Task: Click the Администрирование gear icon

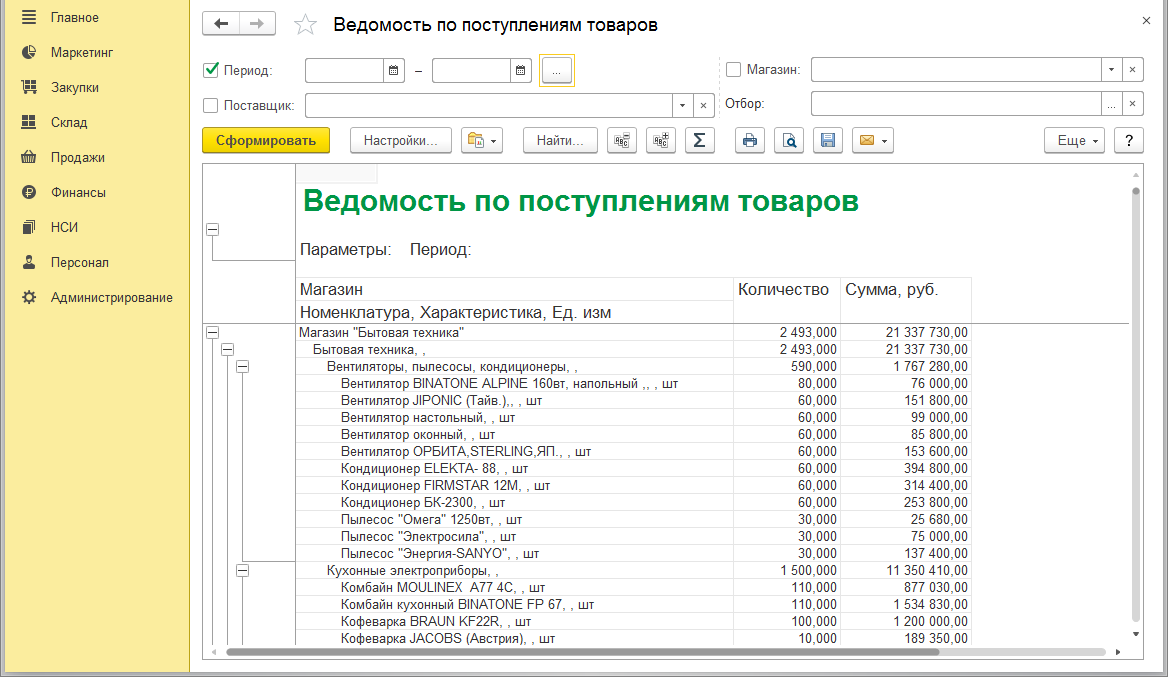Action: coord(28,297)
